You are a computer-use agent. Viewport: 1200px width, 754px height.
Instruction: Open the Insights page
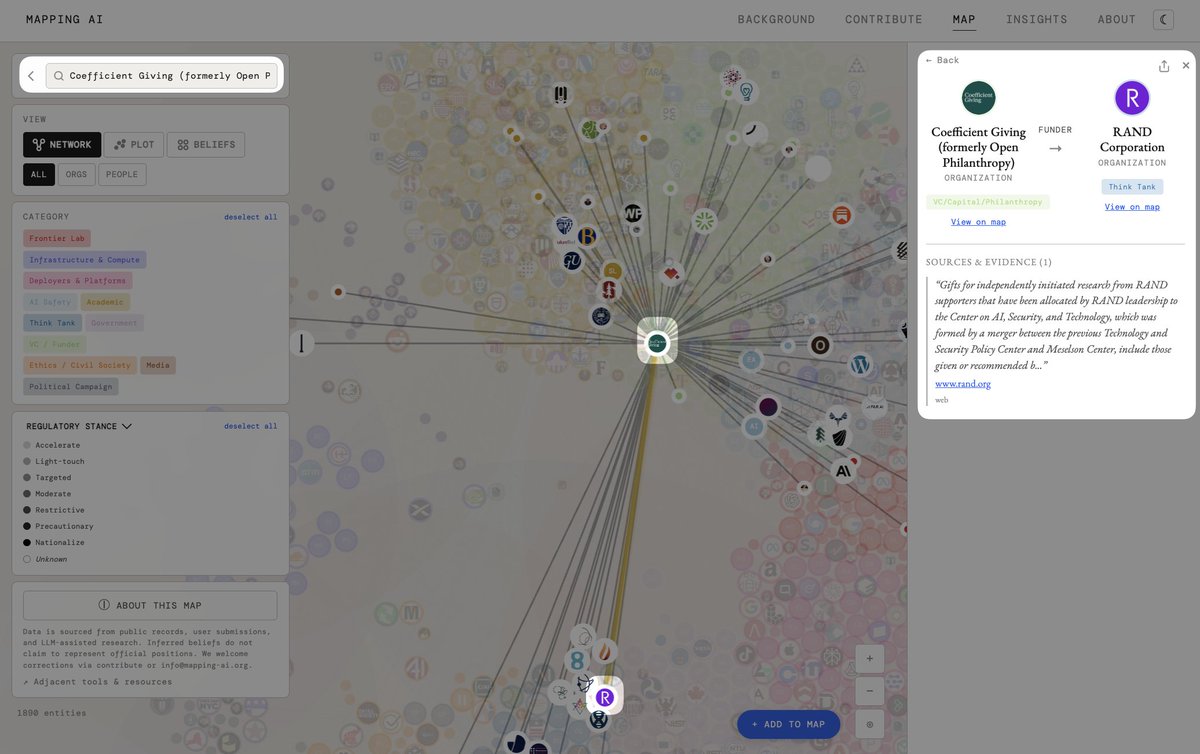click(1037, 19)
